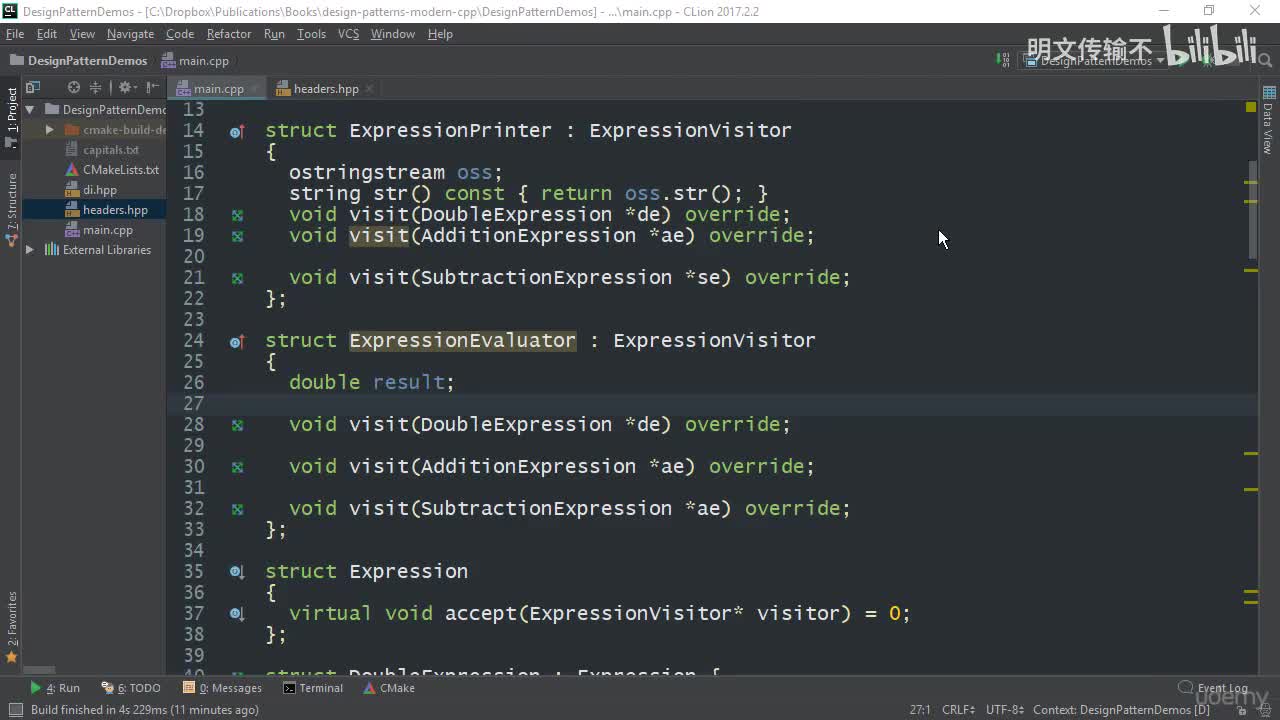This screenshot has height=720, width=1280.
Task: Change UTF-8 file encoding setting
Action: [x=1004, y=710]
